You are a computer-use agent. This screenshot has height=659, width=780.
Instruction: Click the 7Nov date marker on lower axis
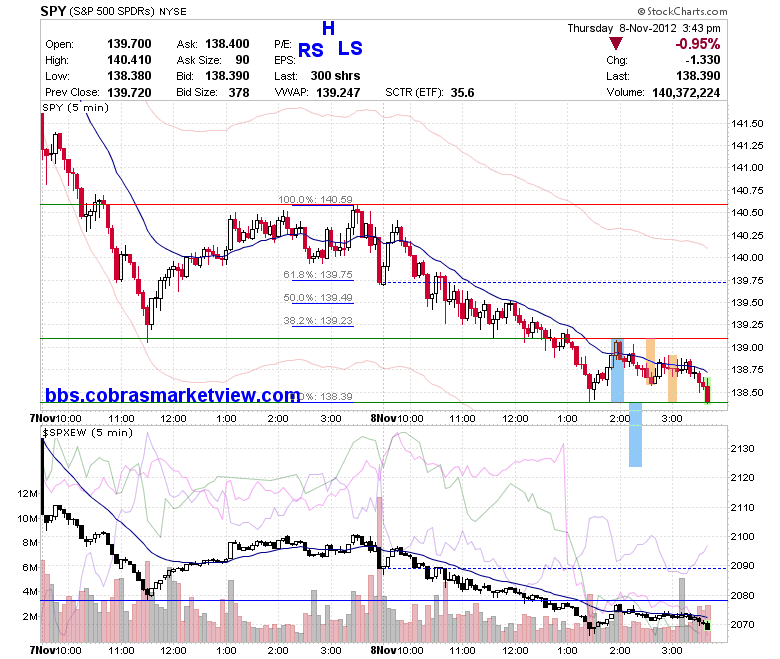[x=42, y=650]
